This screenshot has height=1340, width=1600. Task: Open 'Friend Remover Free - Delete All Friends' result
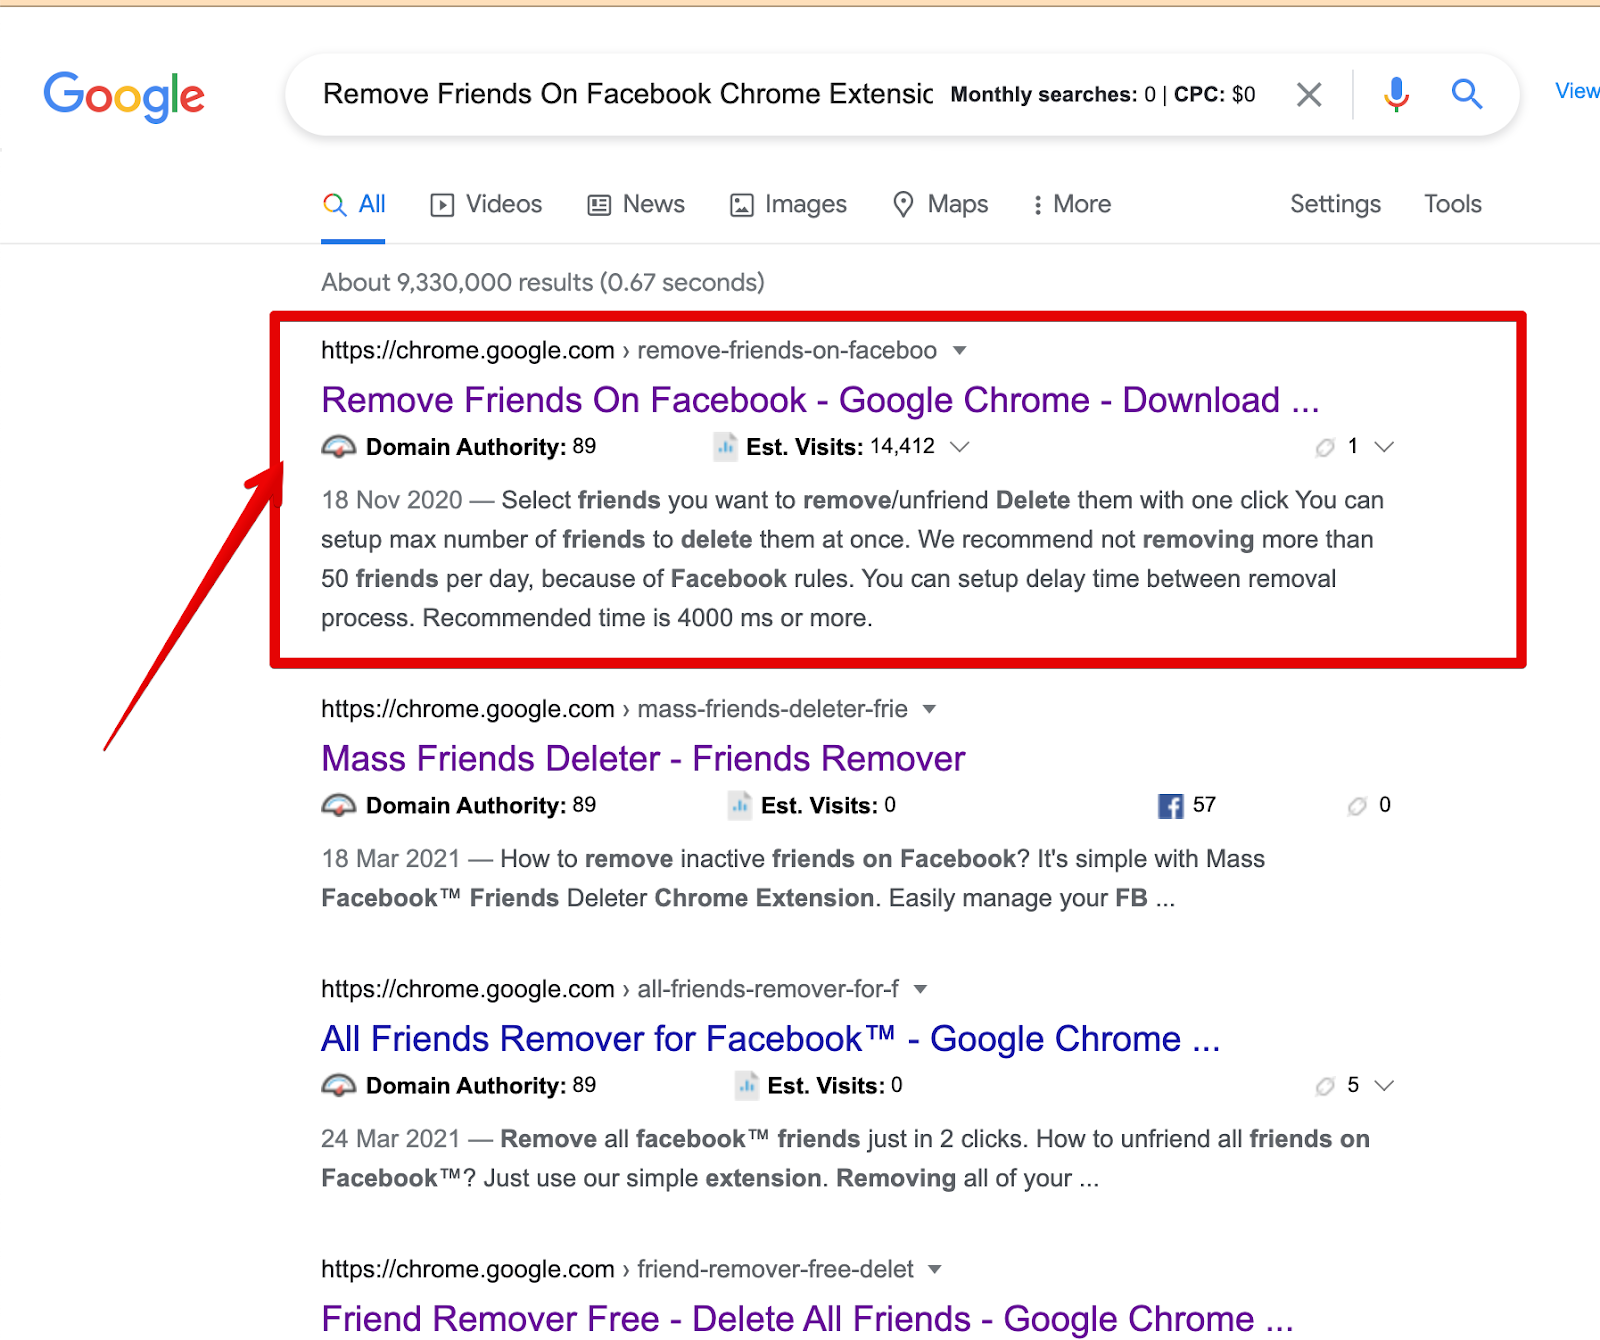(x=807, y=1318)
